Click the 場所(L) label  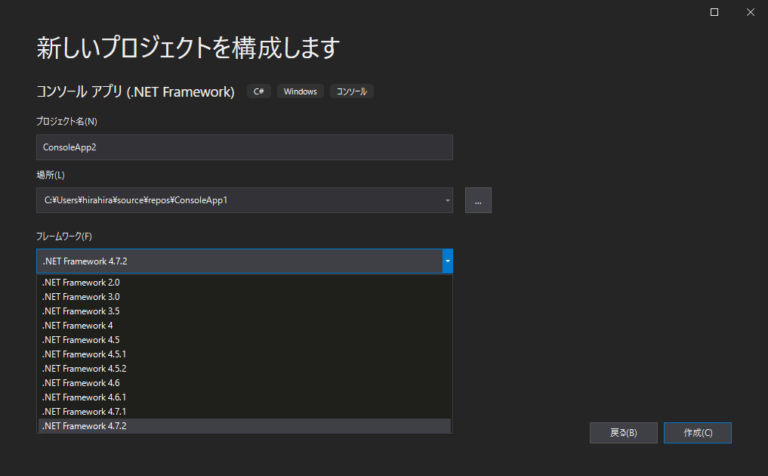coord(50,175)
